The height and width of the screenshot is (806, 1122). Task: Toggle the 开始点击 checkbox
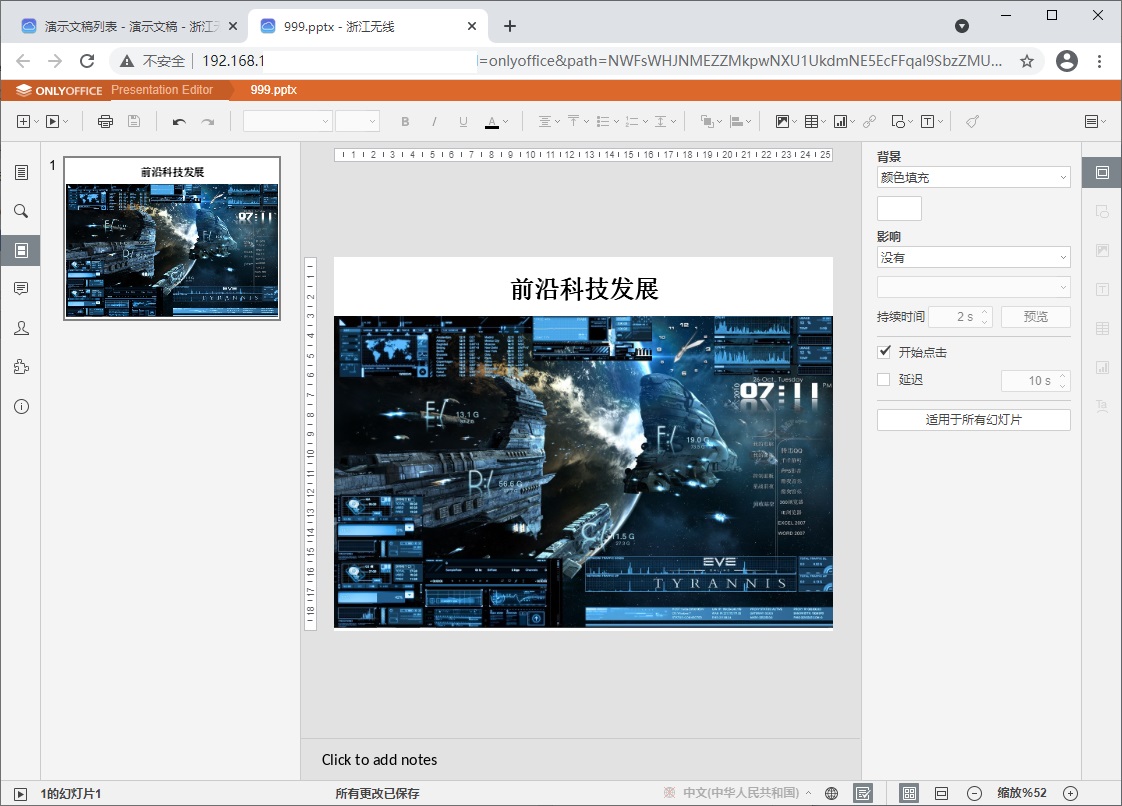tap(884, 352)
